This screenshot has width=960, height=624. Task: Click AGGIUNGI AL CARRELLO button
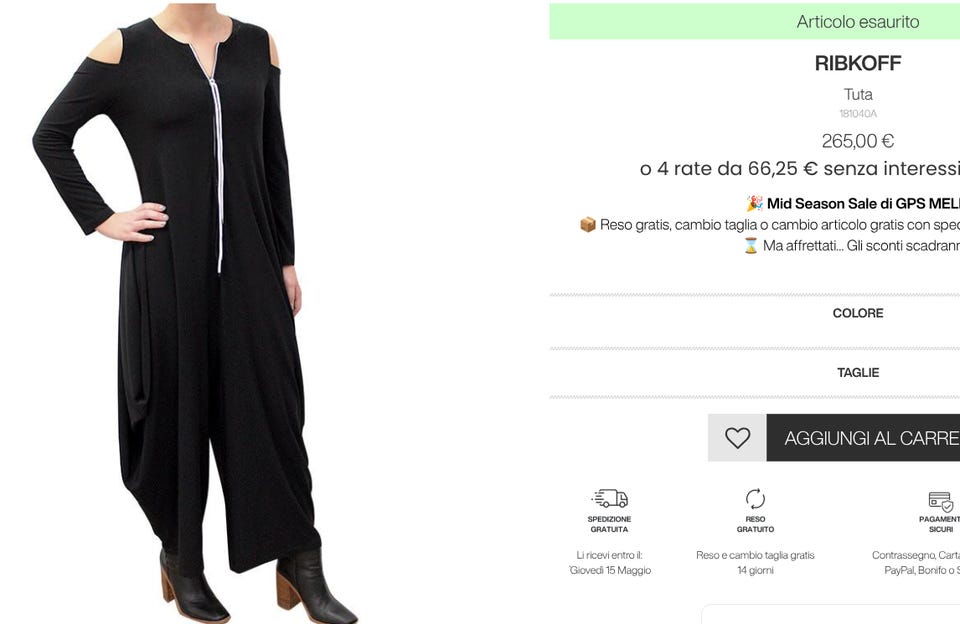coord(863,438)
